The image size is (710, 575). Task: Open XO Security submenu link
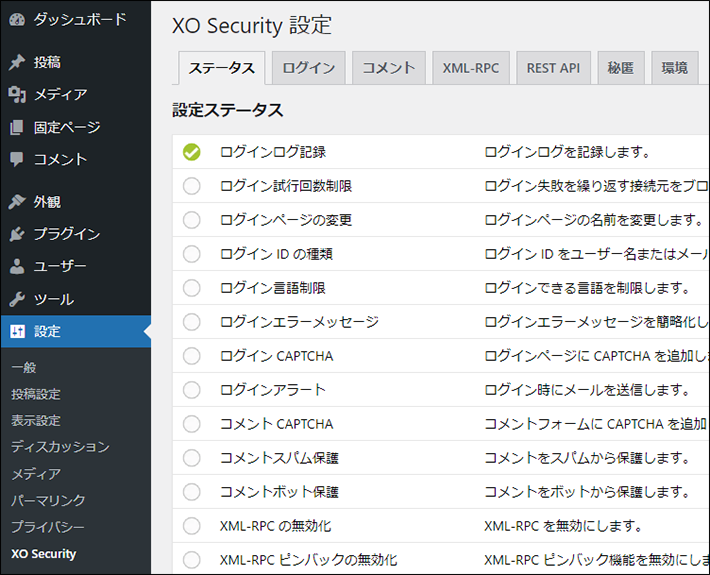(x=43, y=554)
